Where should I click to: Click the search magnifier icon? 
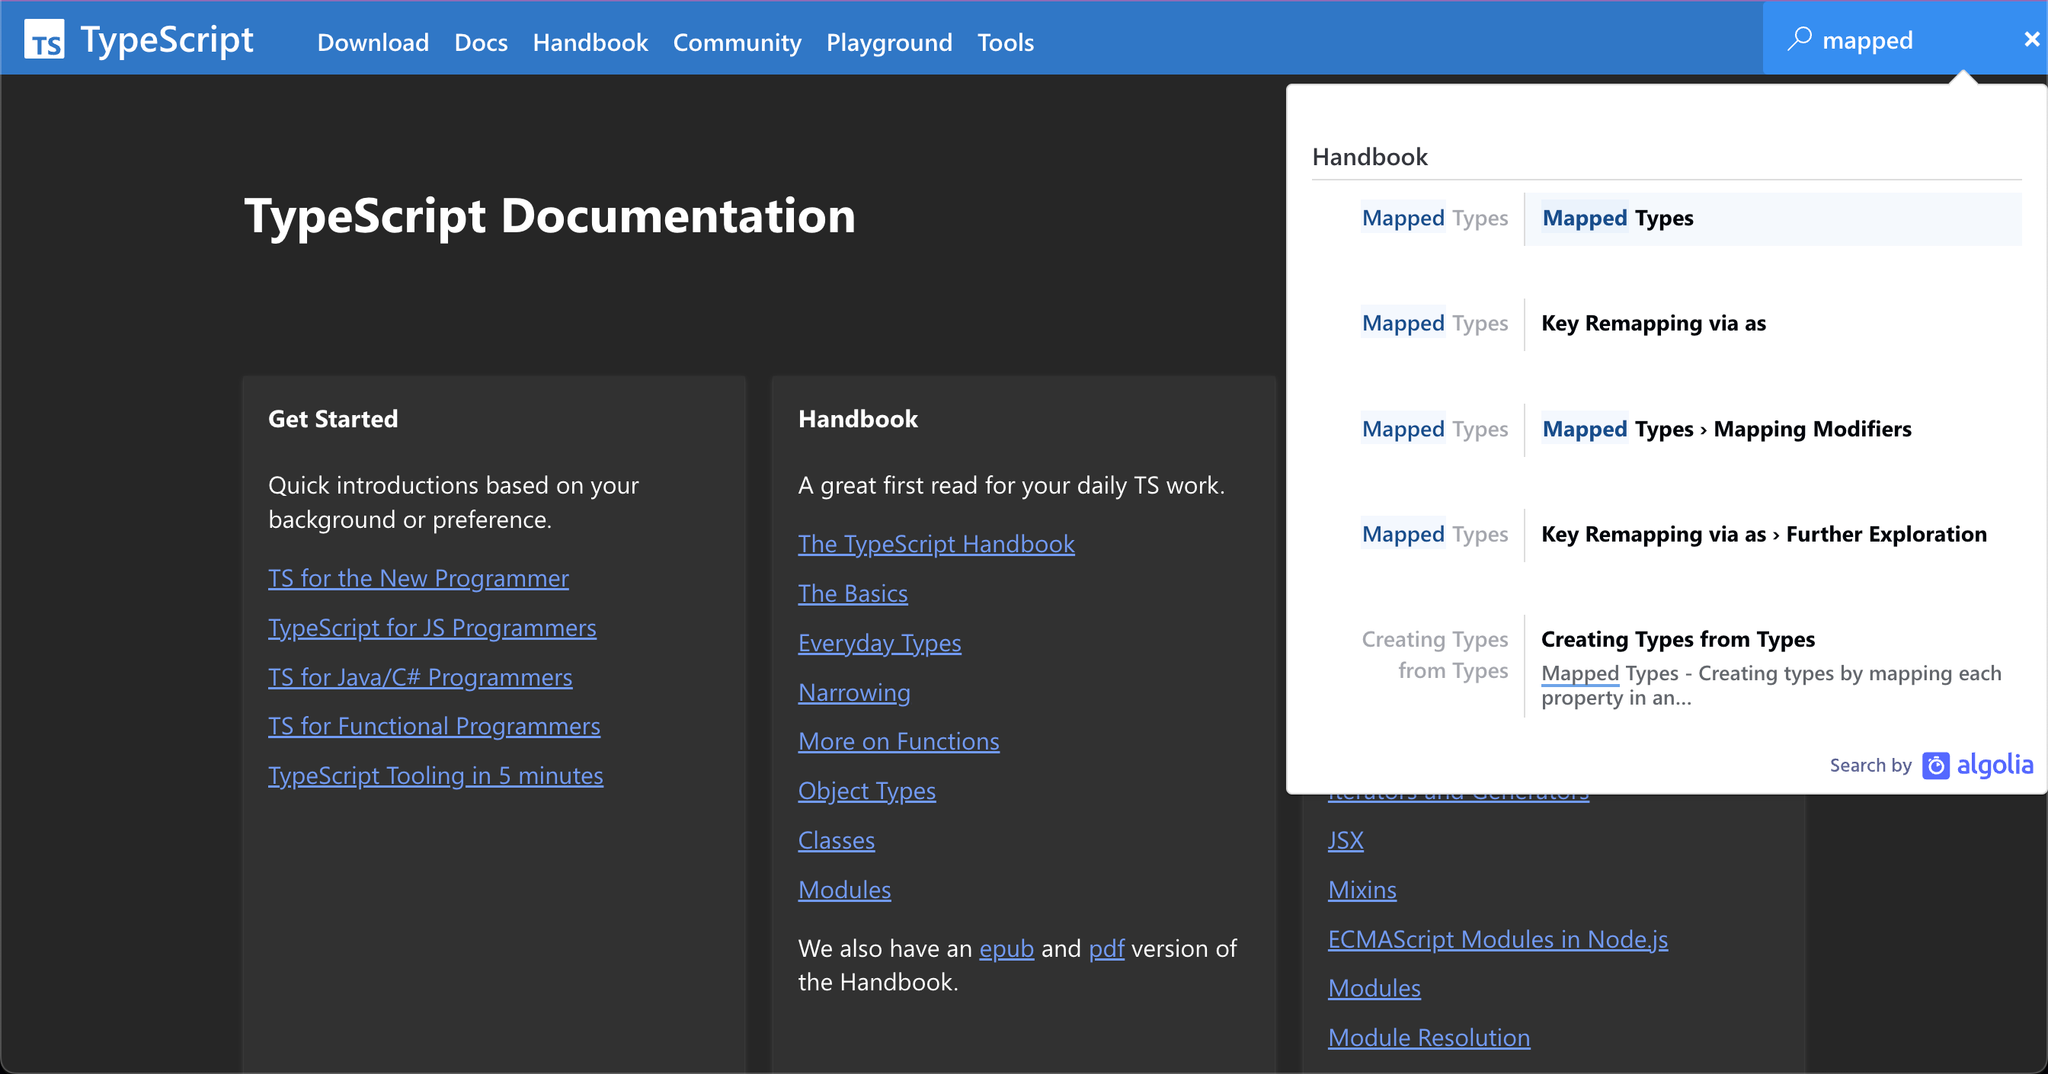tap(1799, 39)
